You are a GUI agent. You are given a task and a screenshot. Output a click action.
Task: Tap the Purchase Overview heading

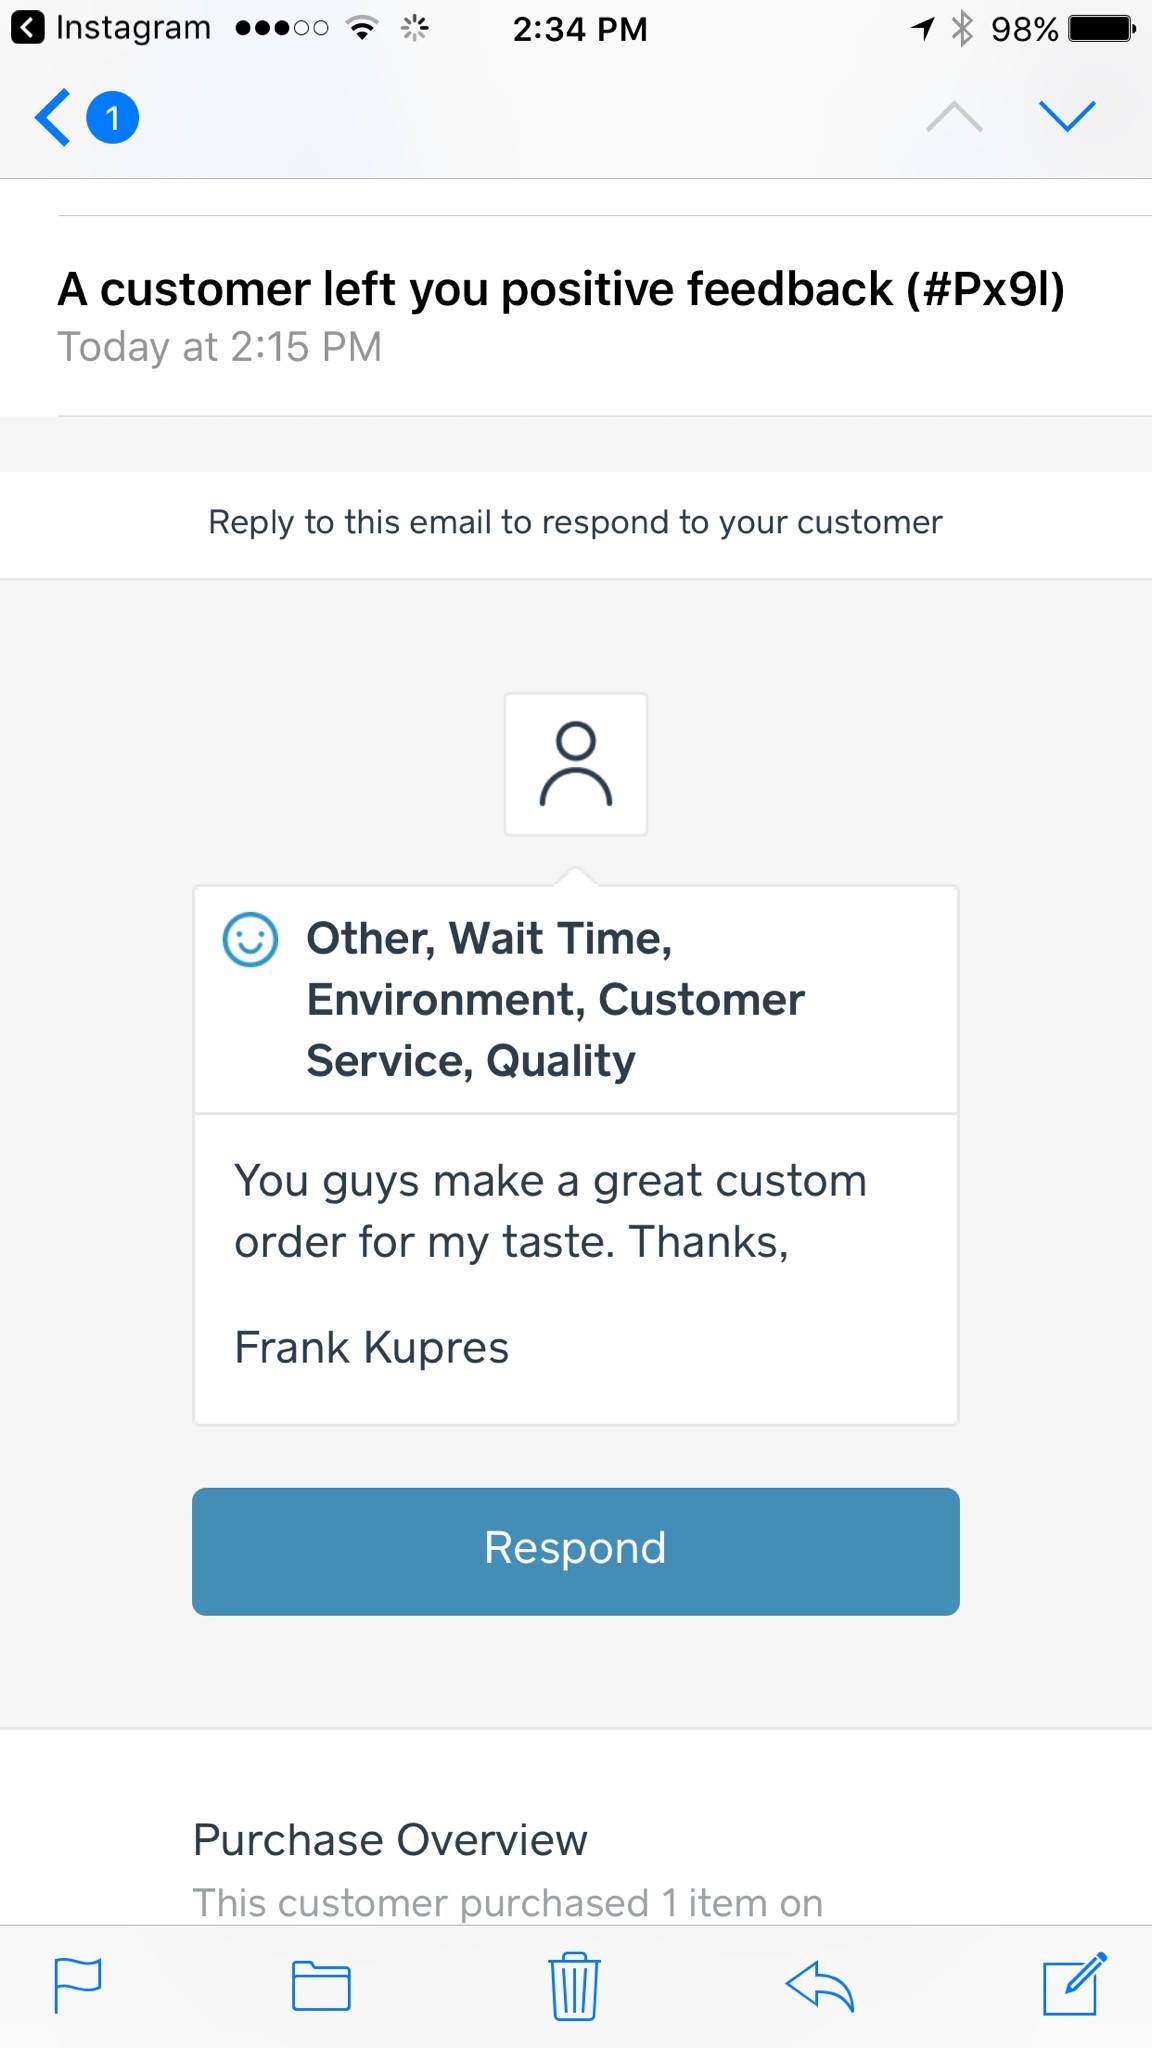[390, 1840]
